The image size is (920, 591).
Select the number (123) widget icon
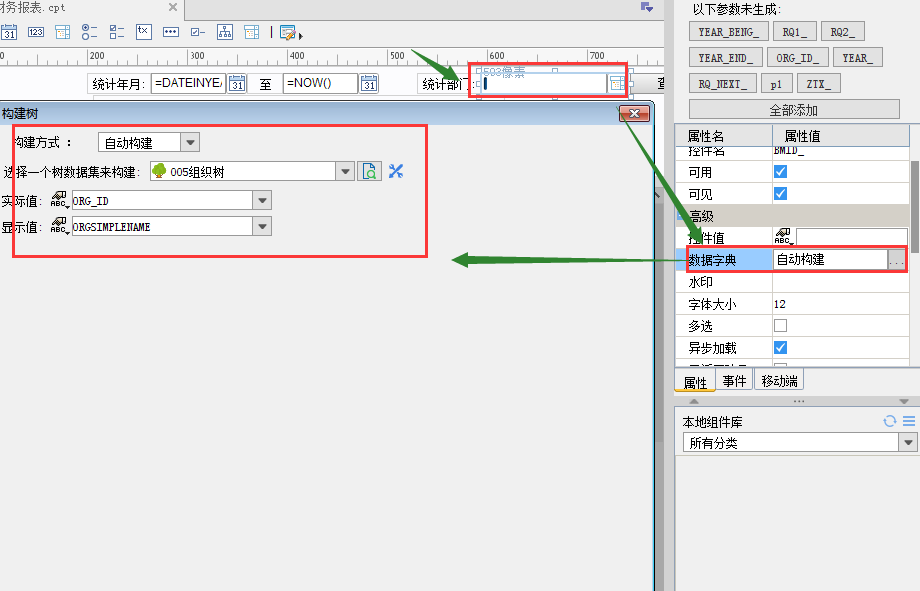click(36, 32)
